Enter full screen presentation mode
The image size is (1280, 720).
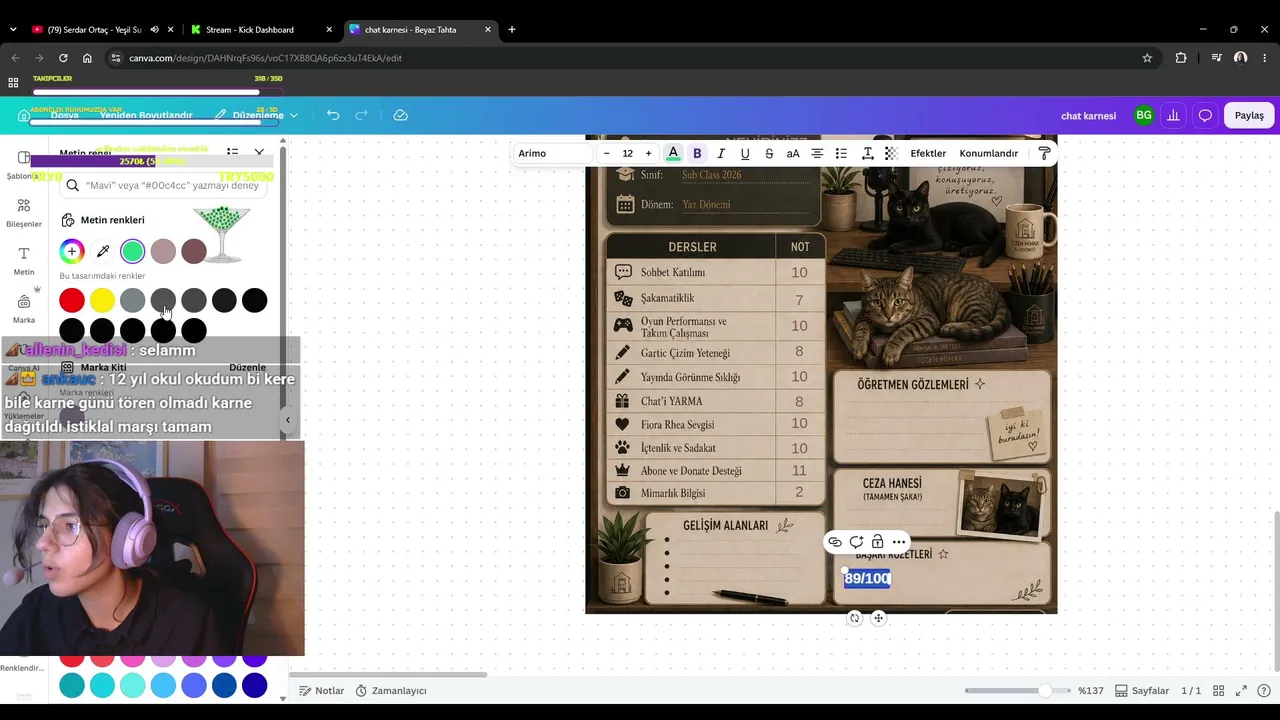tap(1241, 691)
